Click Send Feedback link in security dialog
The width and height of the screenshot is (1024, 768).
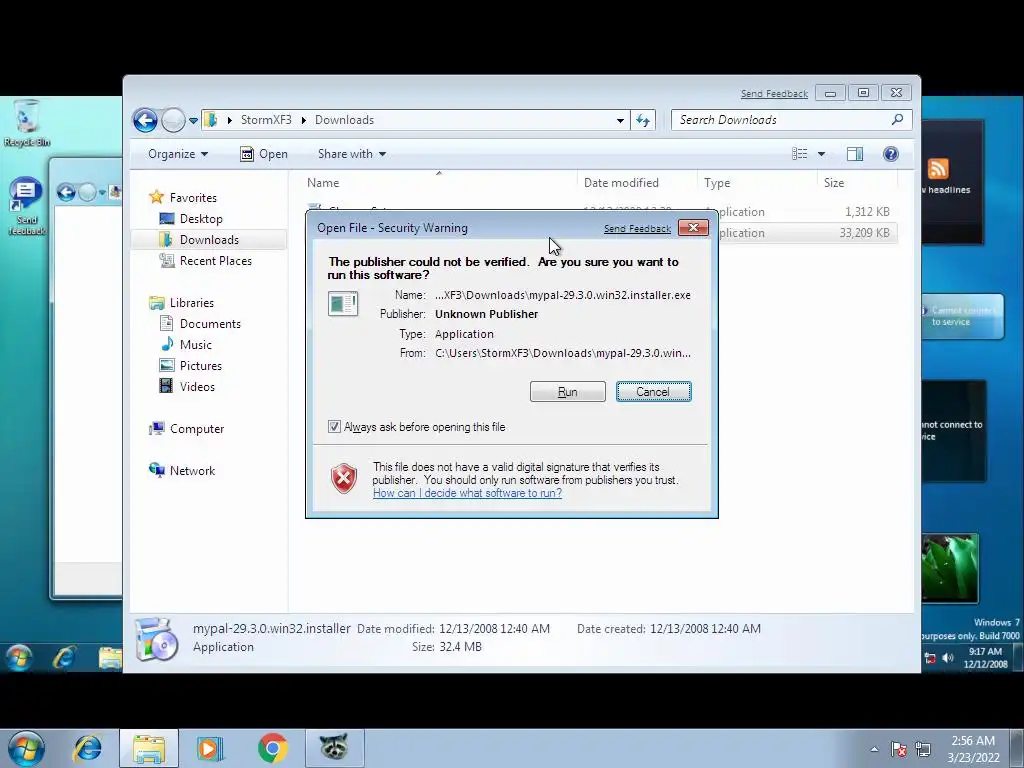coord(637,229)
